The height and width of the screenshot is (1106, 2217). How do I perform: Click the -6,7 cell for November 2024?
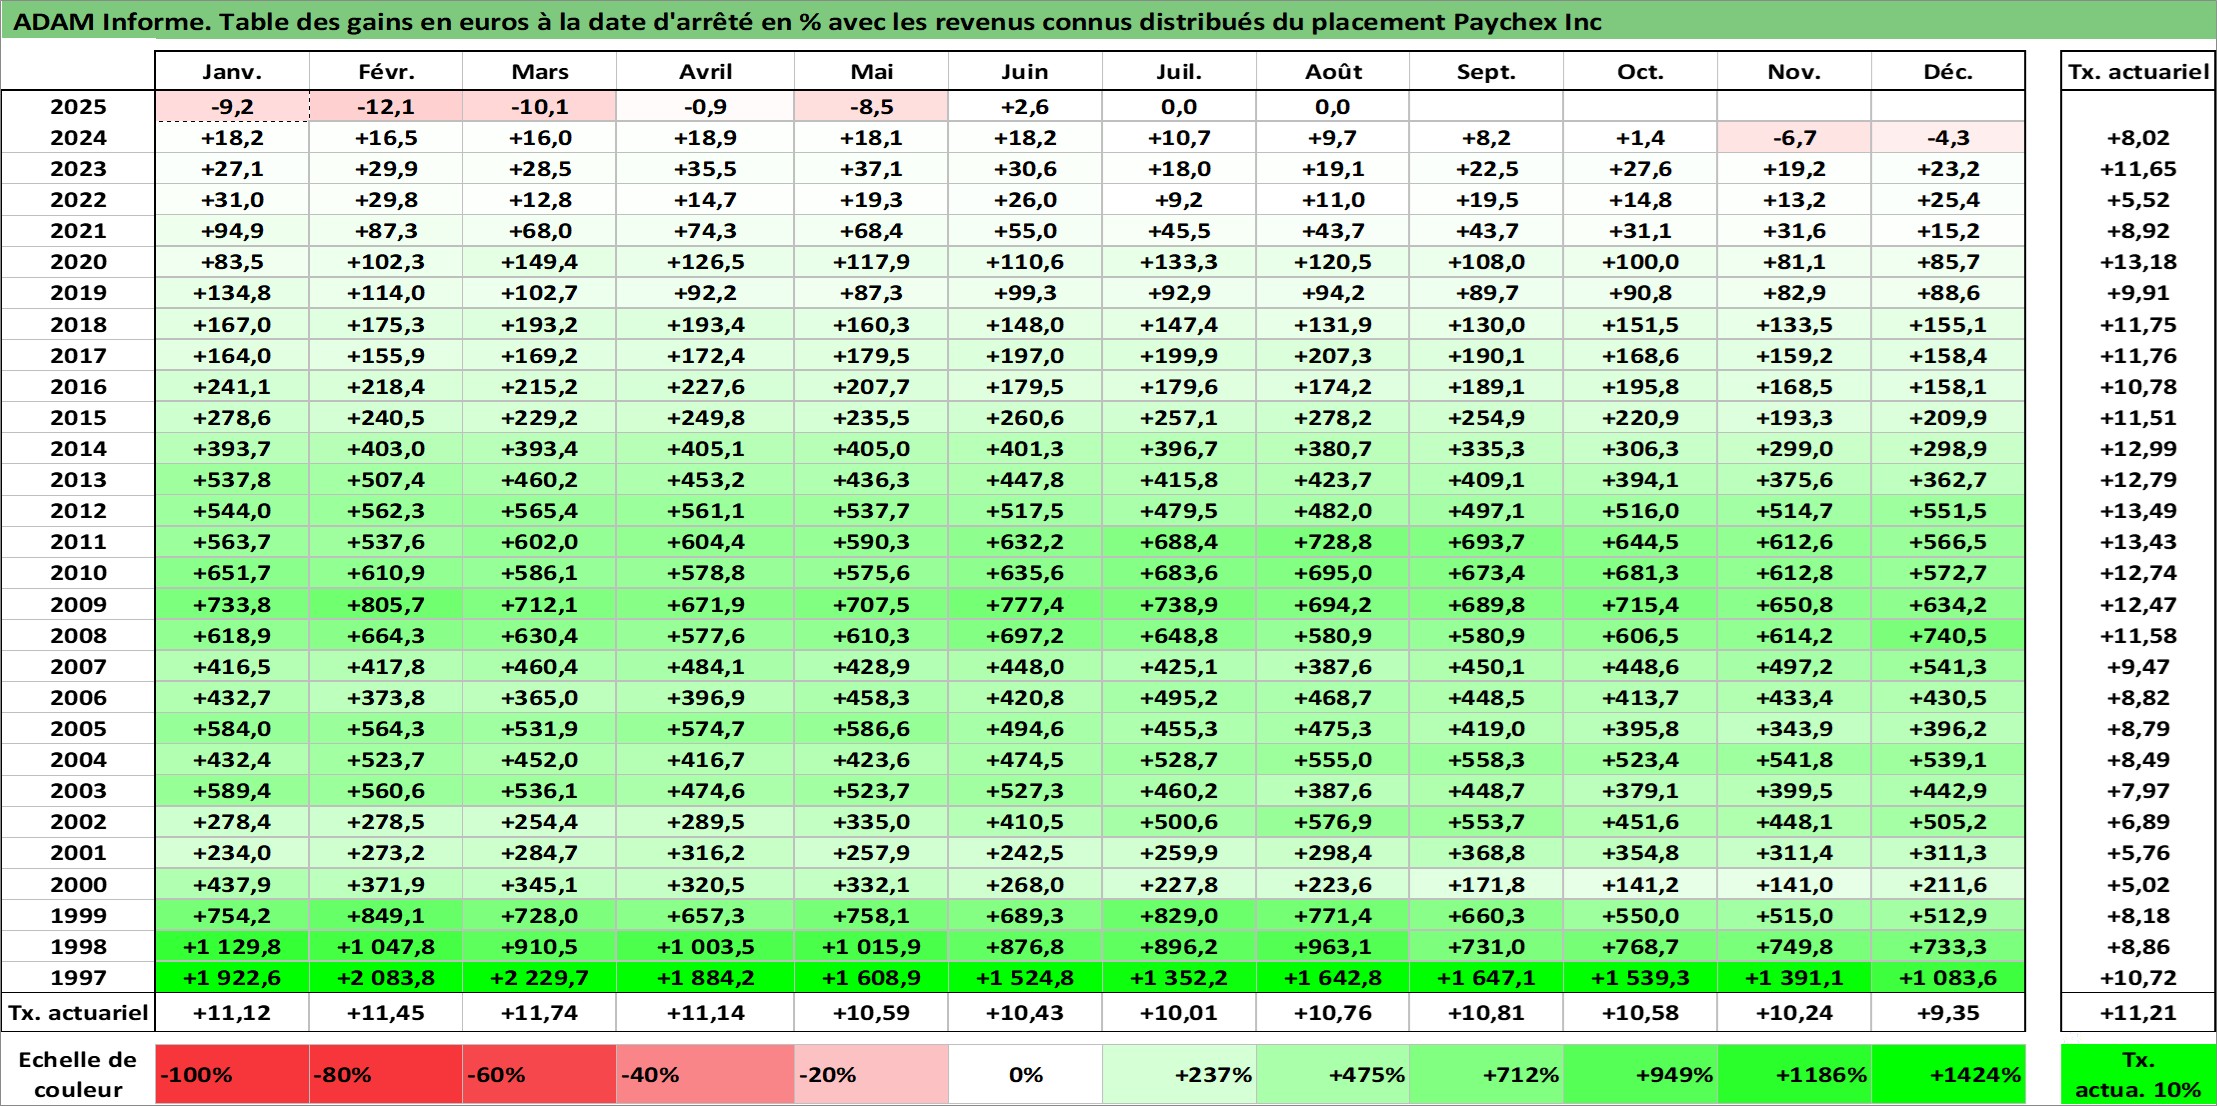(1794, 137)
